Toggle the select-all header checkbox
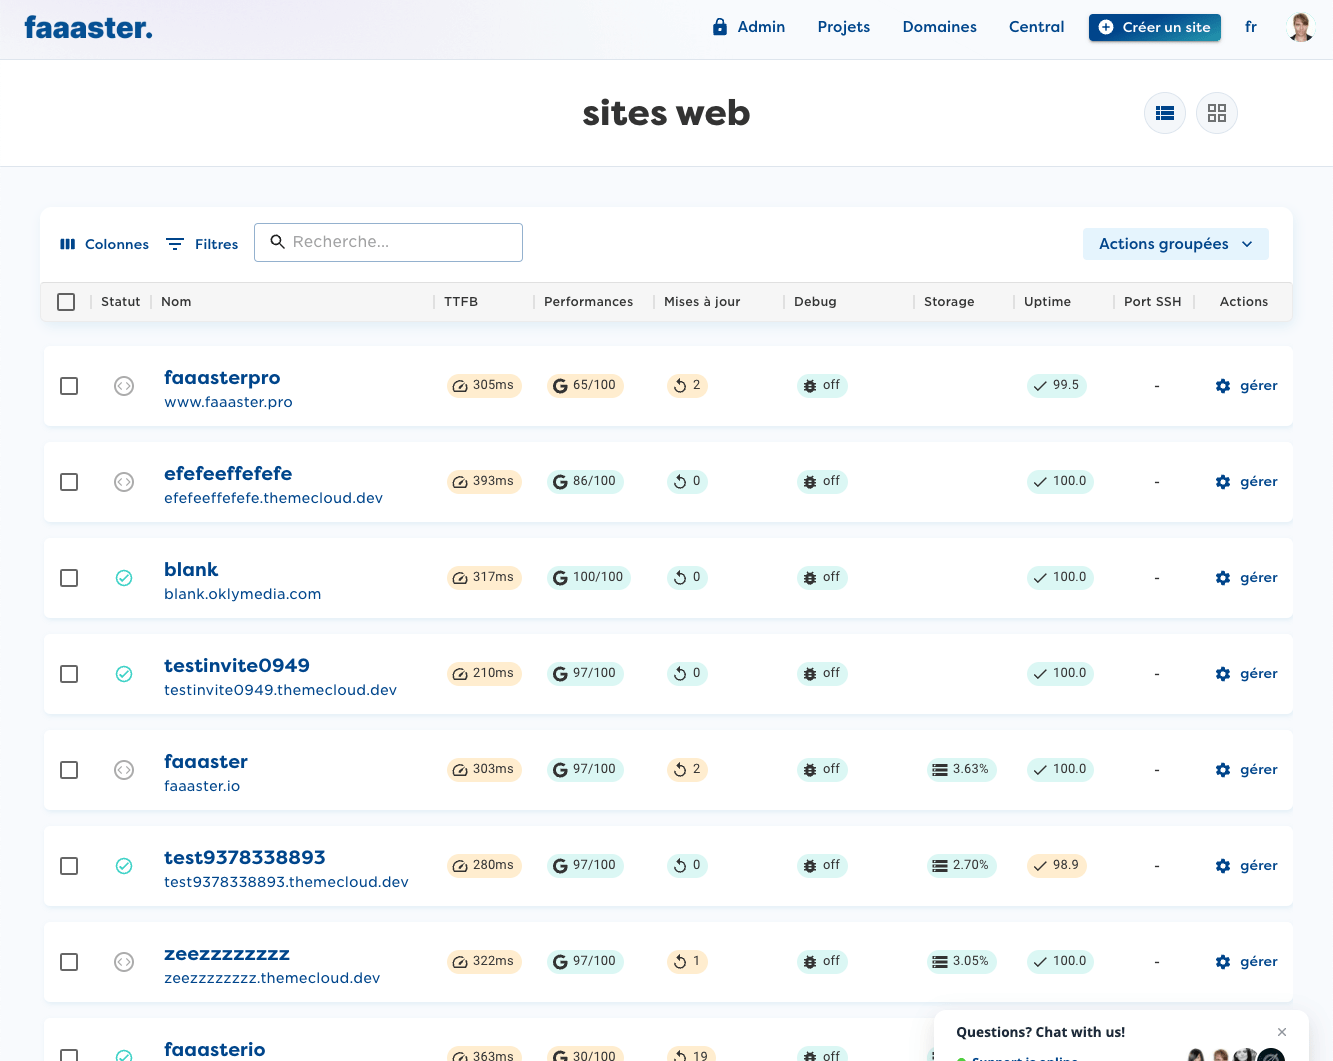This screenshot has height=1061, width=1333. click(66, 302)
